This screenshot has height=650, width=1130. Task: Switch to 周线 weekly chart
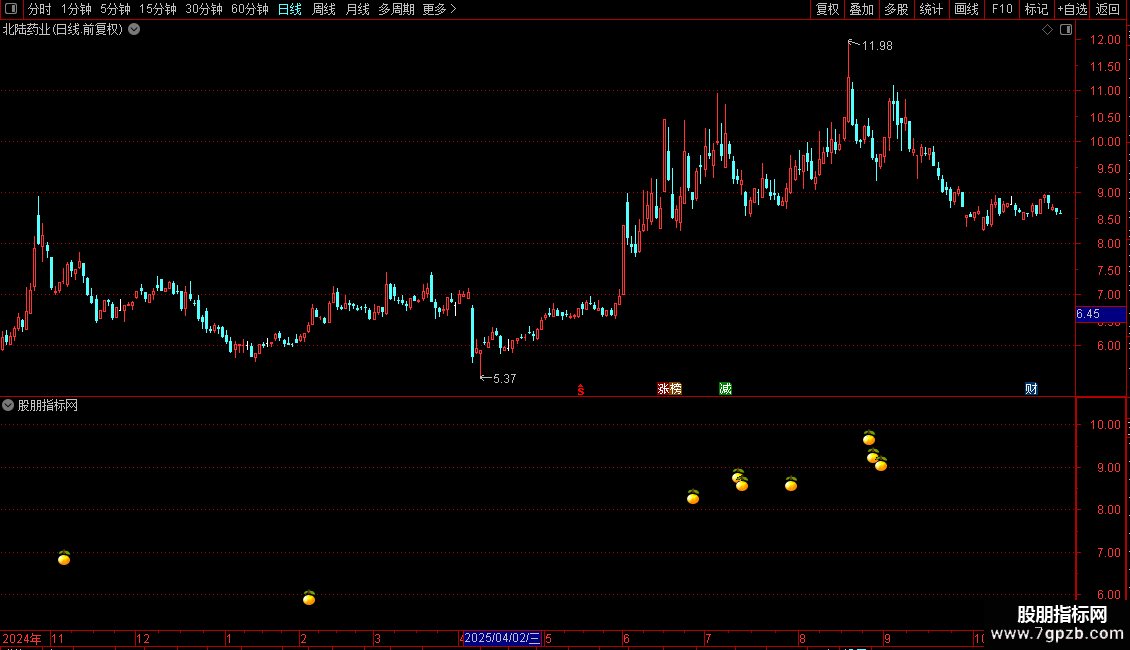(324, 9)
